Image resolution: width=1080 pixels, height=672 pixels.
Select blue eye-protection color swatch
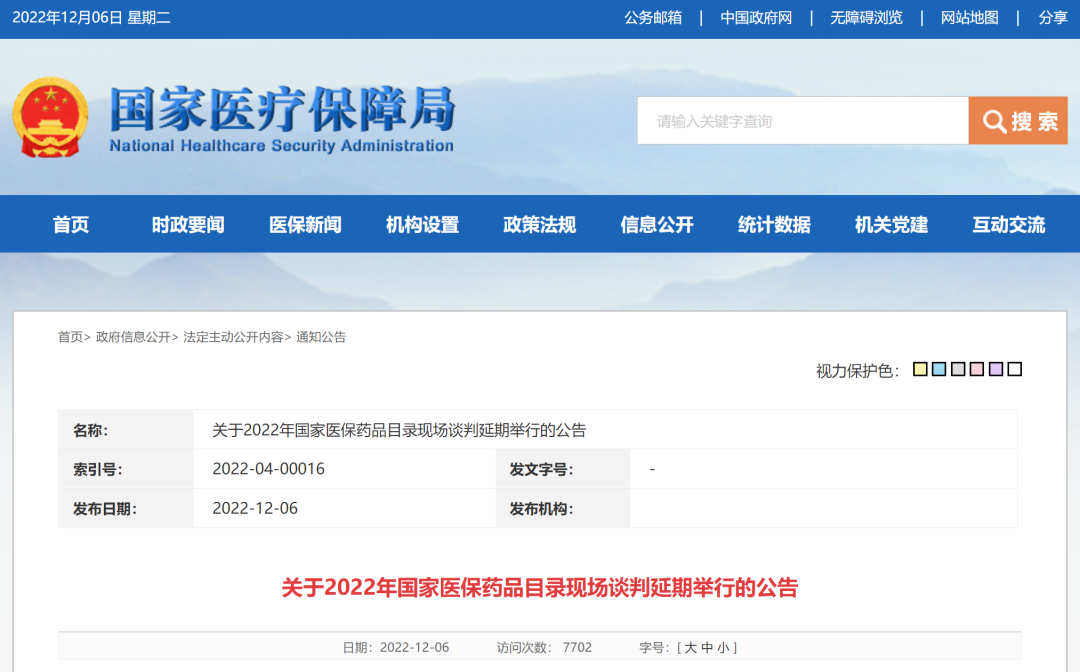[x=939, y=369]
